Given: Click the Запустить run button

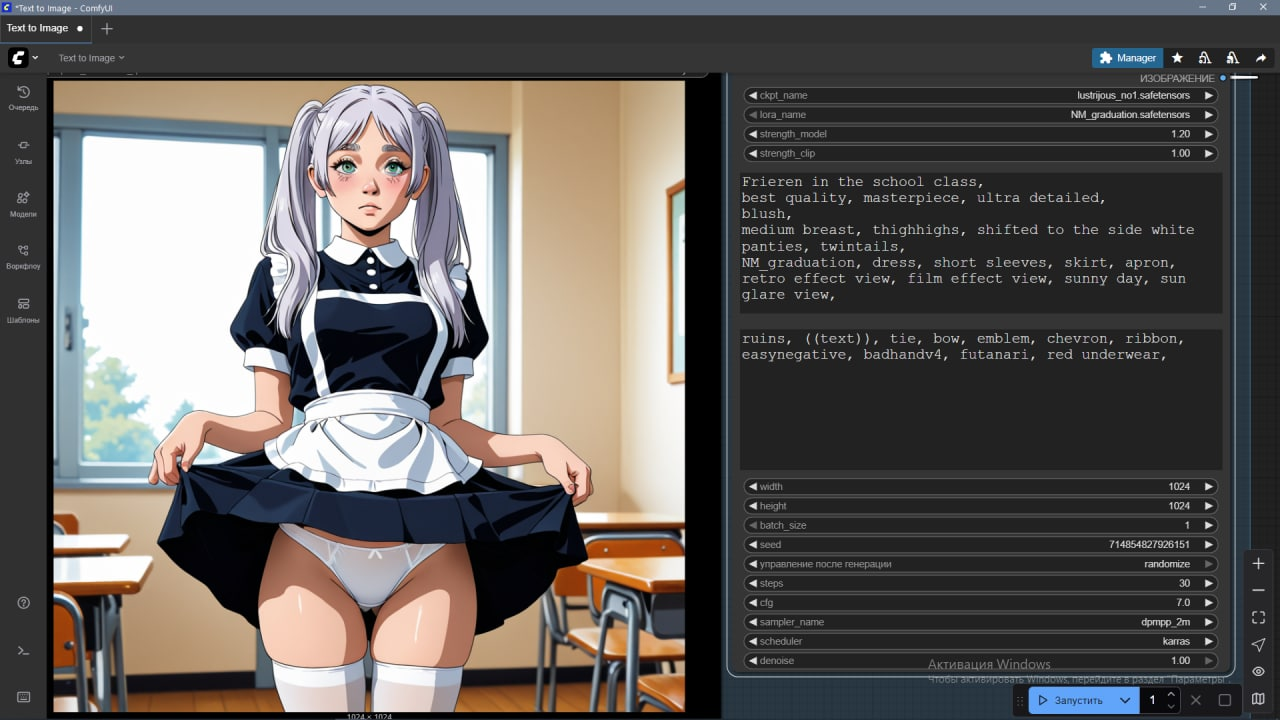Looking at the screenshot, I should [x=1070, y=700].
